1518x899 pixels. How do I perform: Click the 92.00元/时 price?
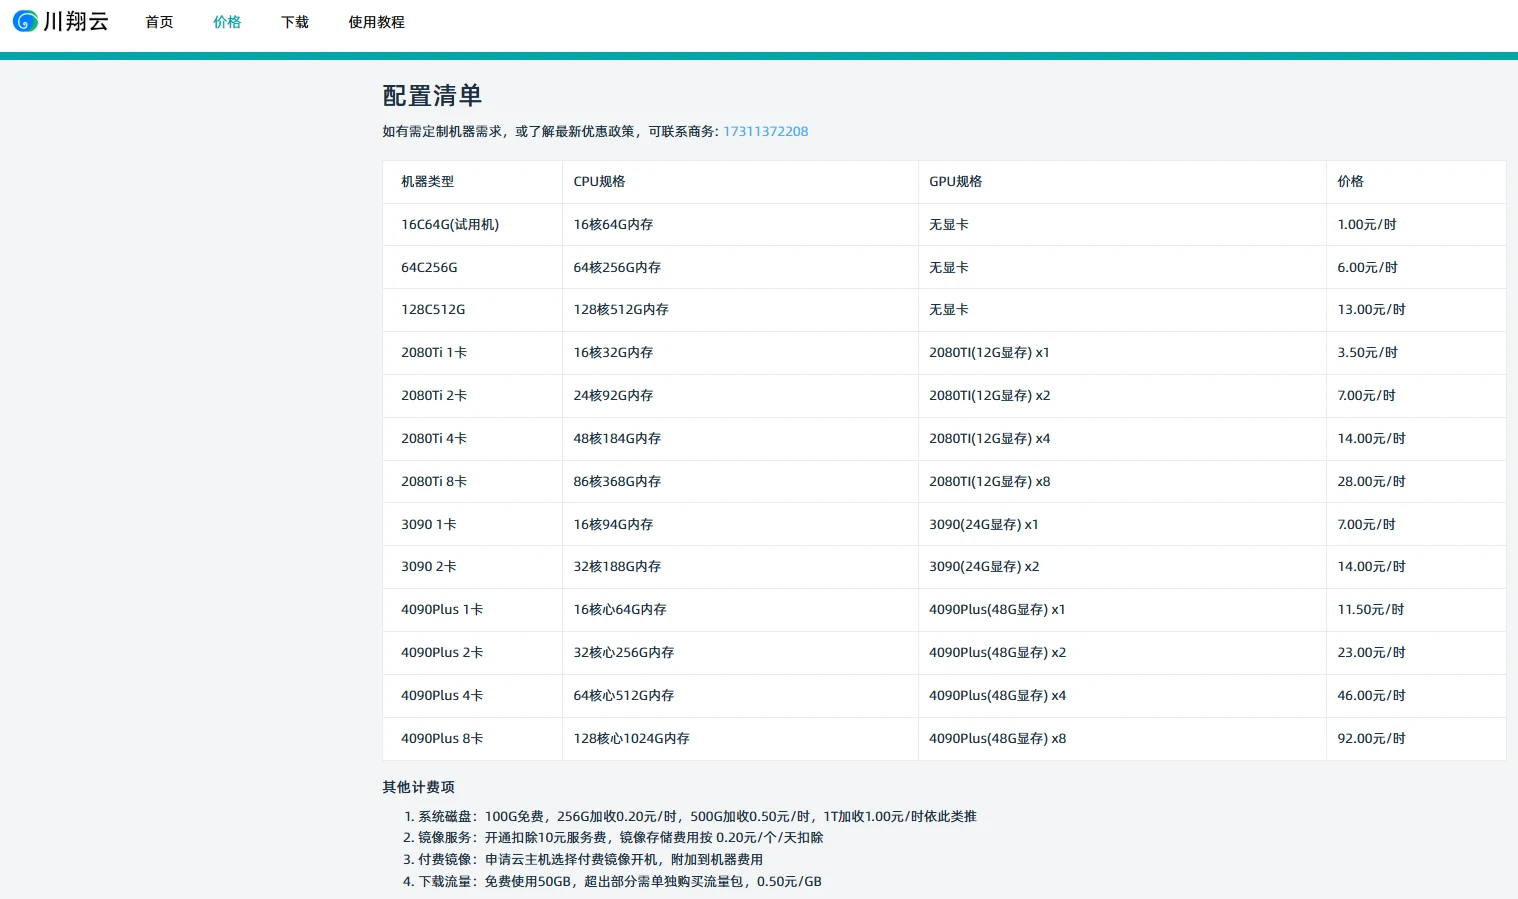(1372, 738)
